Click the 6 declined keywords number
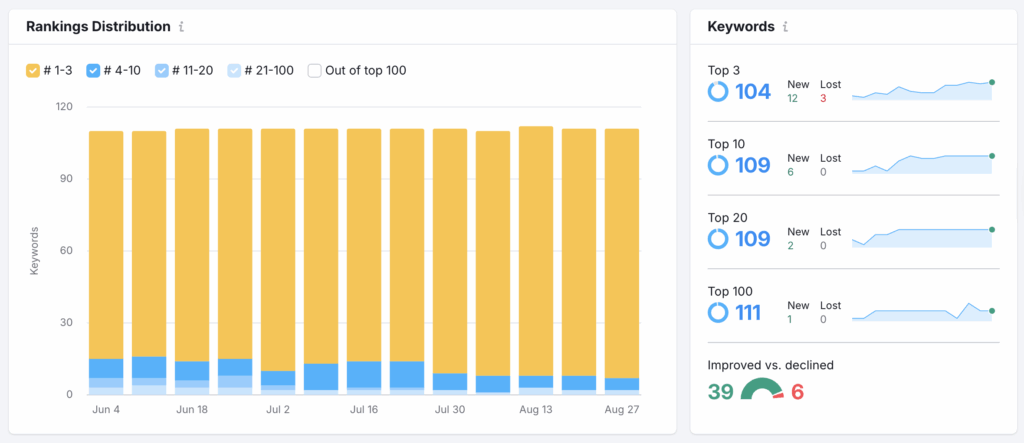This screenshot has width=1024, height=443. click(x=798, y=392)
